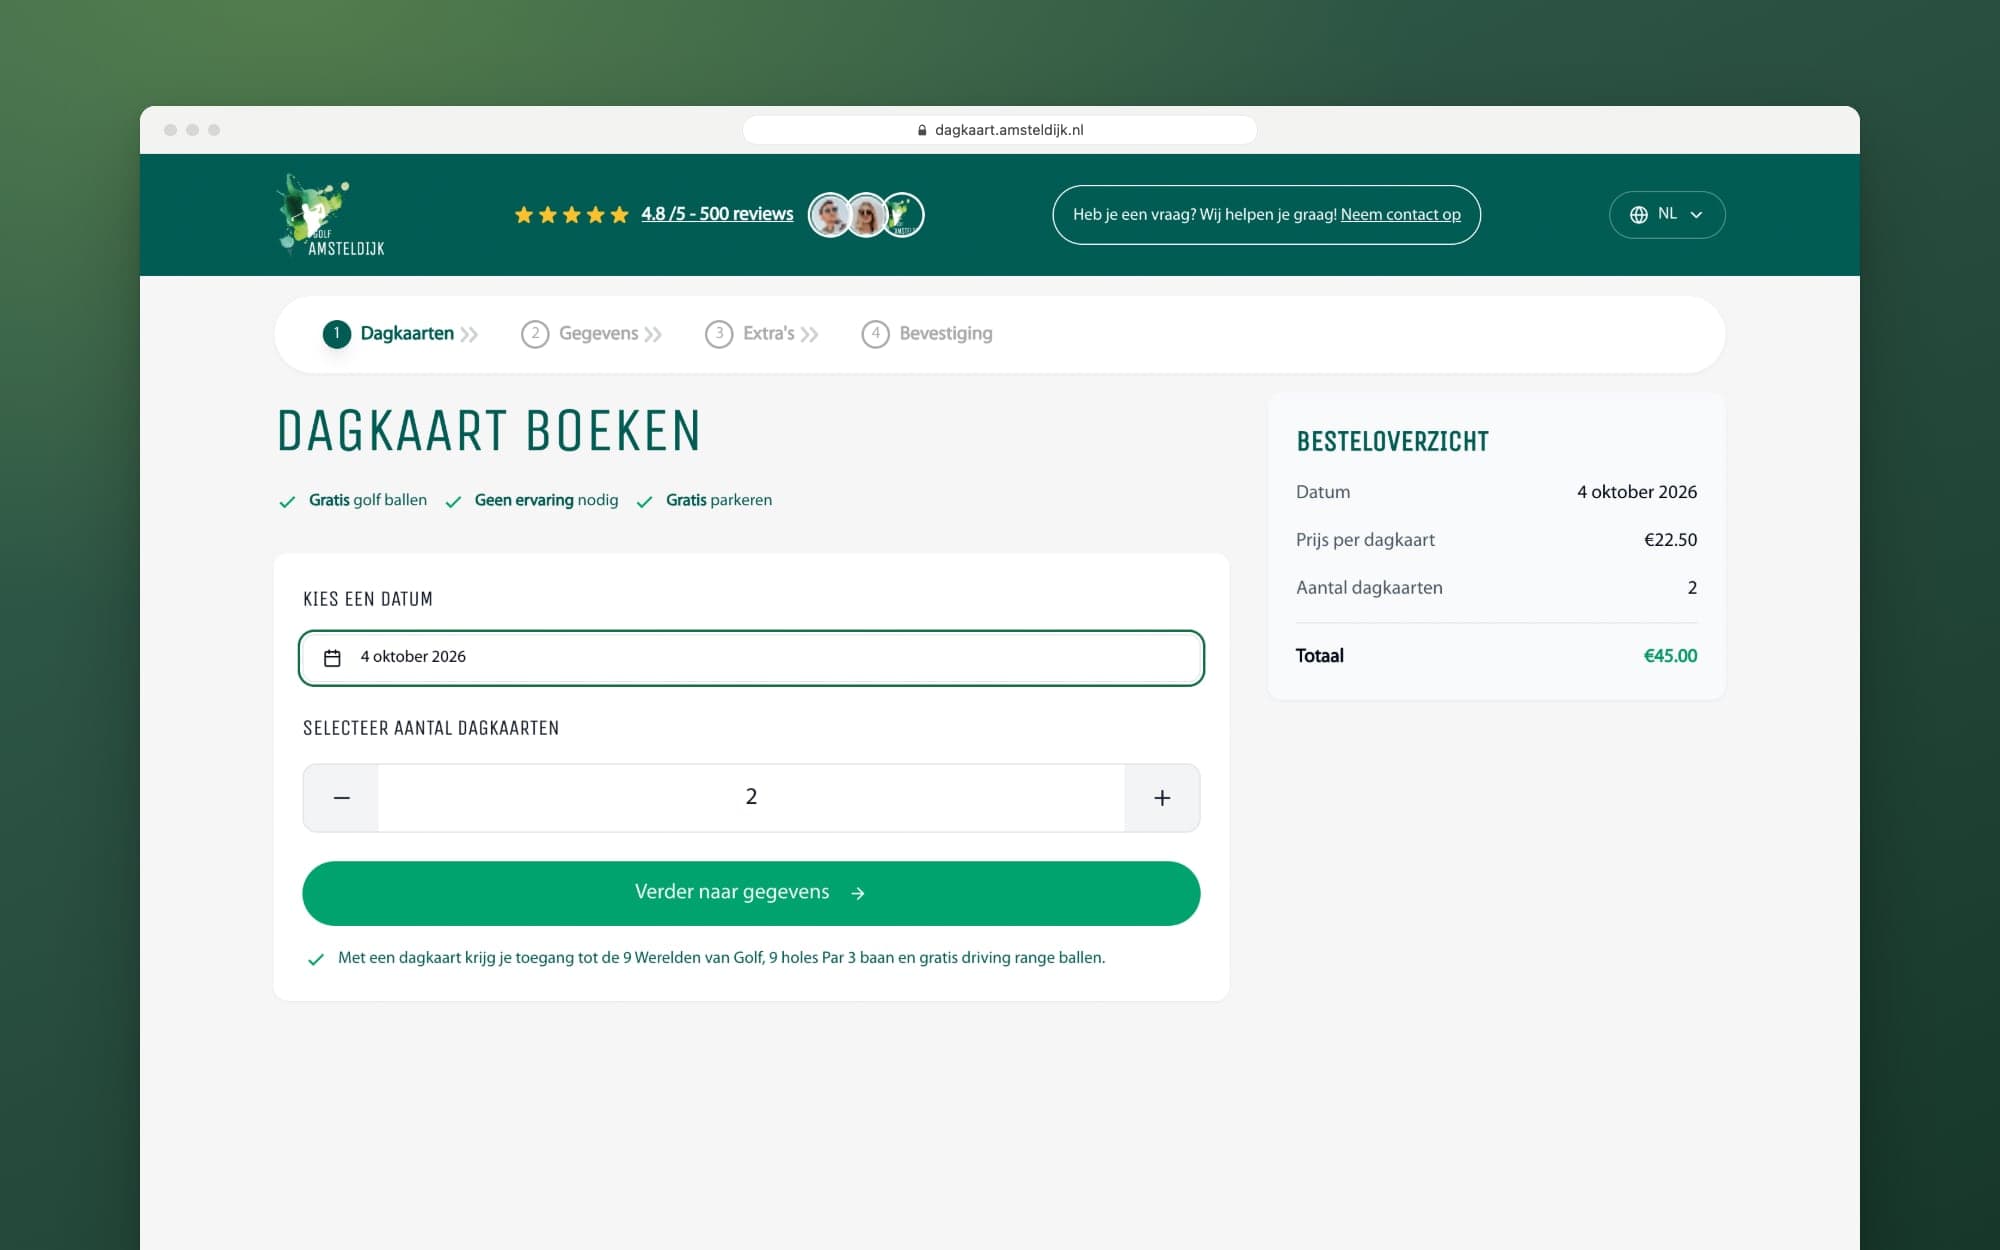
Task: Click the 'Geen ervaring nodig' text
Action: [x=546, y=500]
